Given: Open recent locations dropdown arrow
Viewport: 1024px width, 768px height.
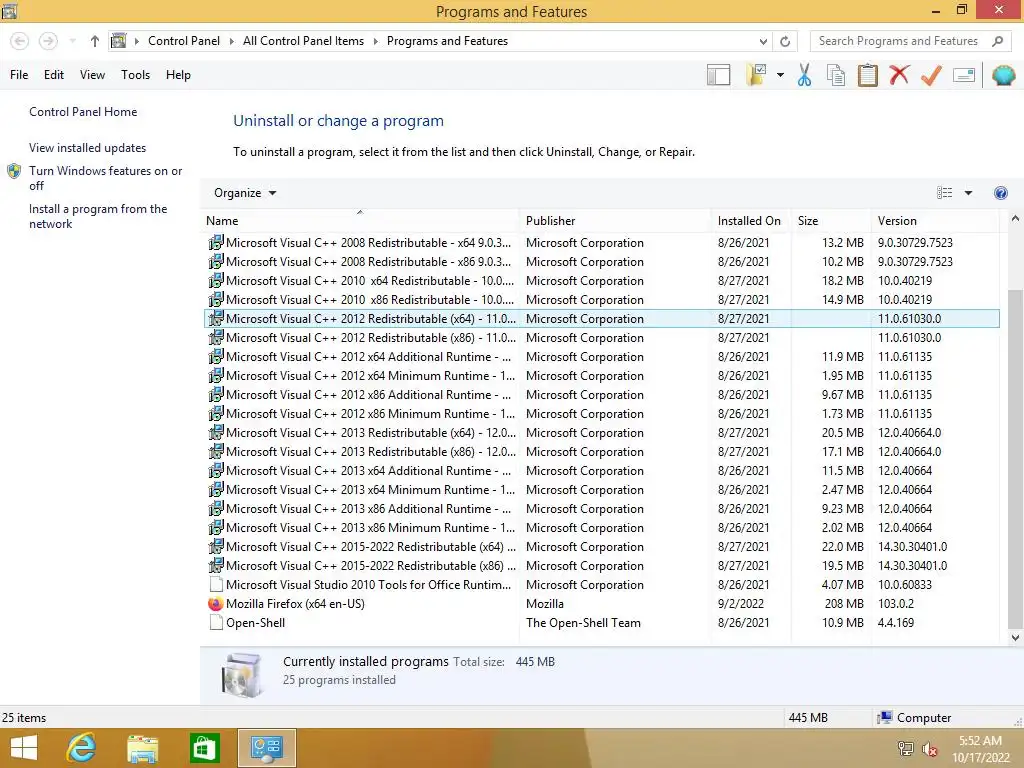Looking at the screenshot, I should point(72,41).
